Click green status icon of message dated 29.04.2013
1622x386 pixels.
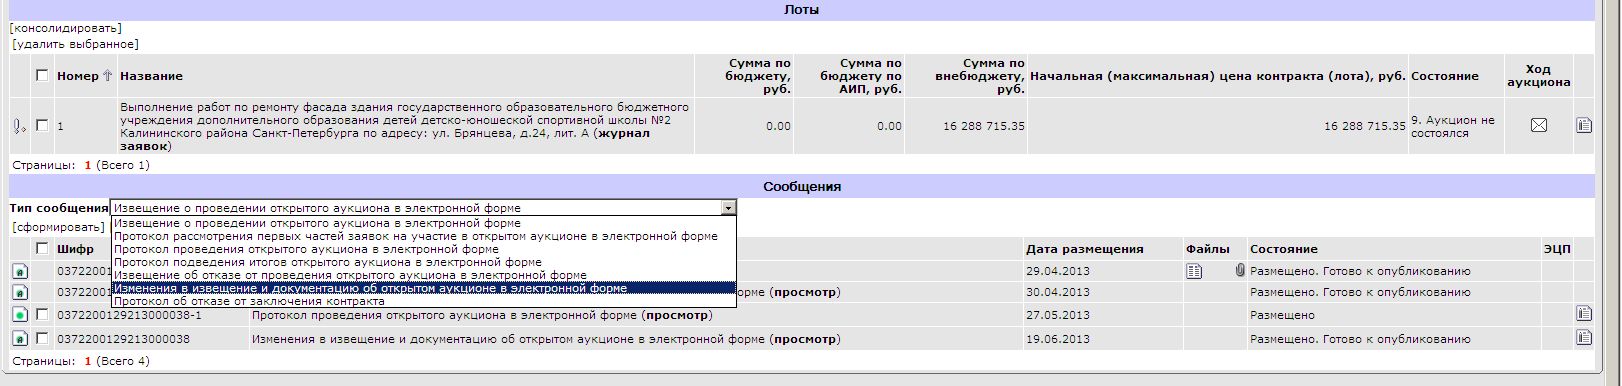[20, 271]
